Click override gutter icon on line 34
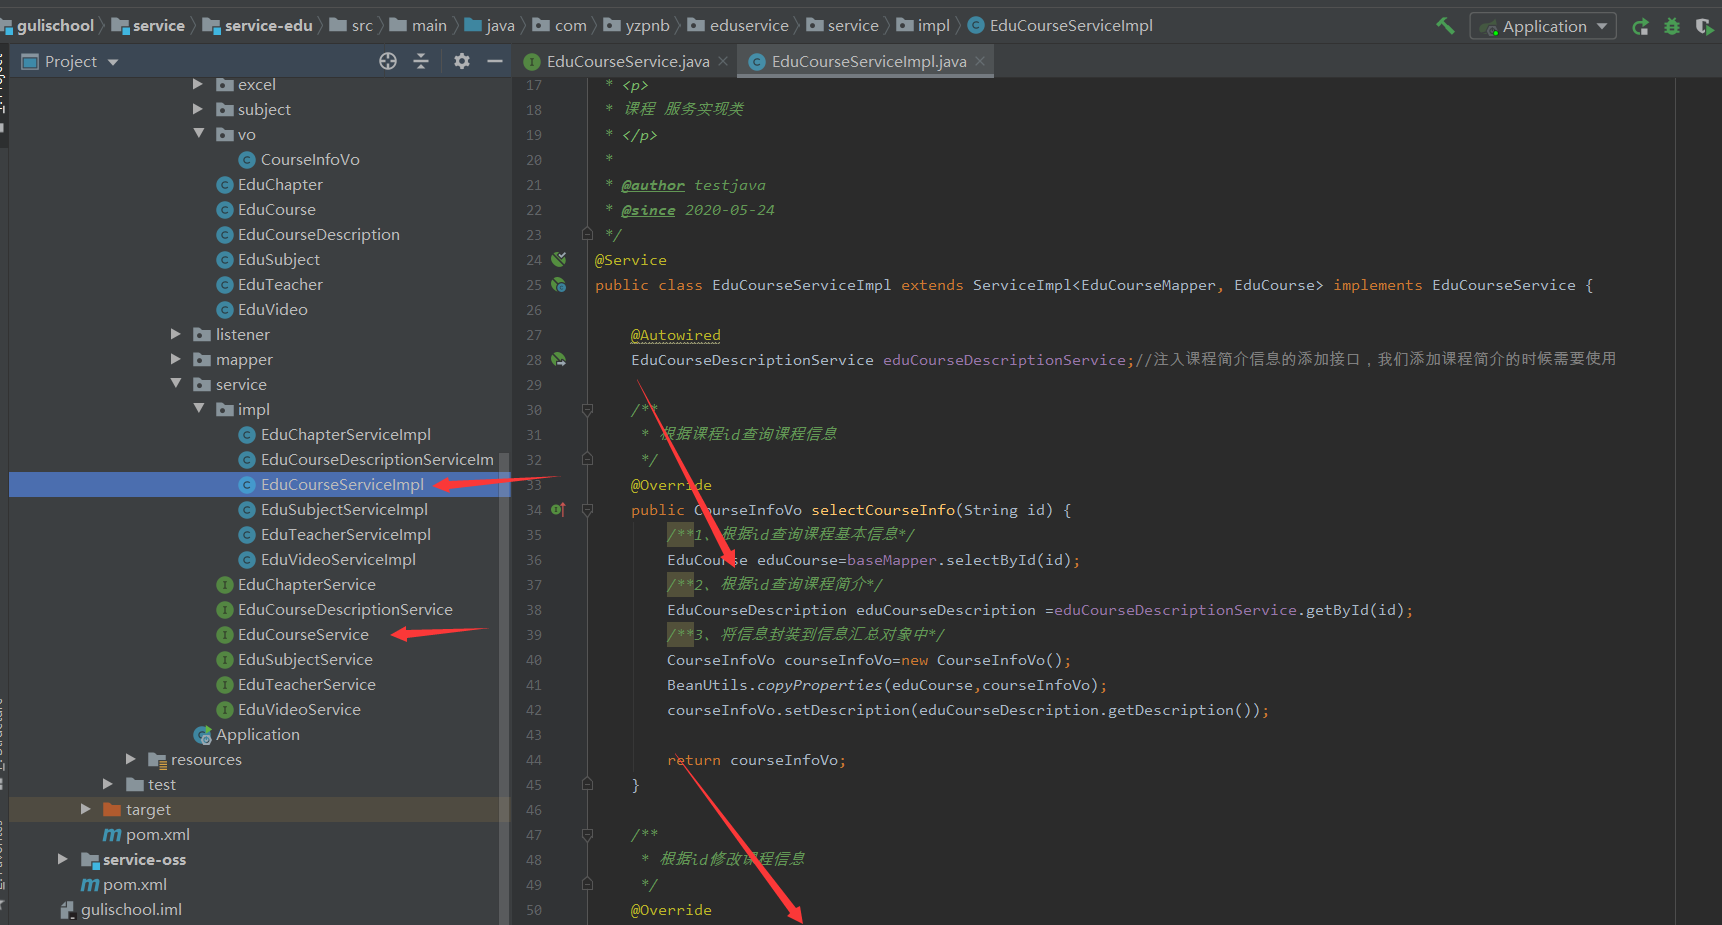This screenshot has width=1722, height=925. [x=558, y=509]
